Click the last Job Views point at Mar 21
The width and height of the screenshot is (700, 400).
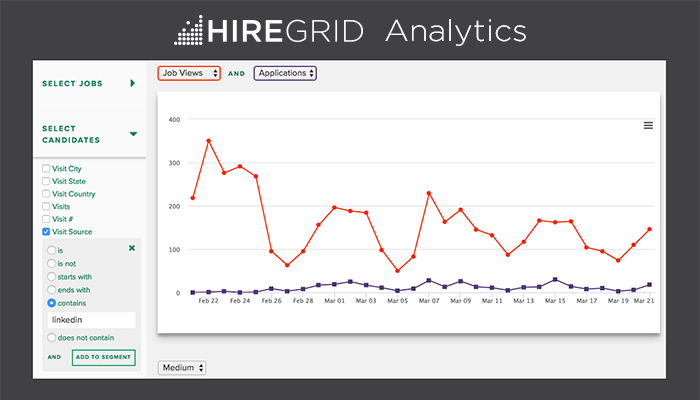(650, 229)
